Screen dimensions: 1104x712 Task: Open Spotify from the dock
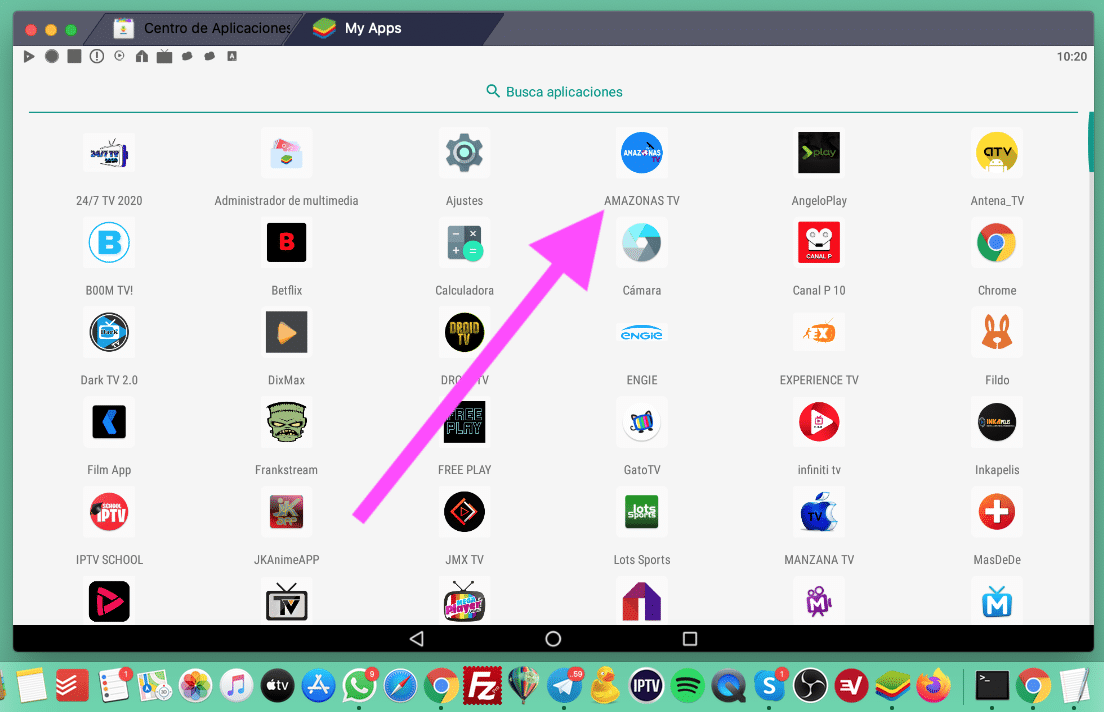pos(688,685)
